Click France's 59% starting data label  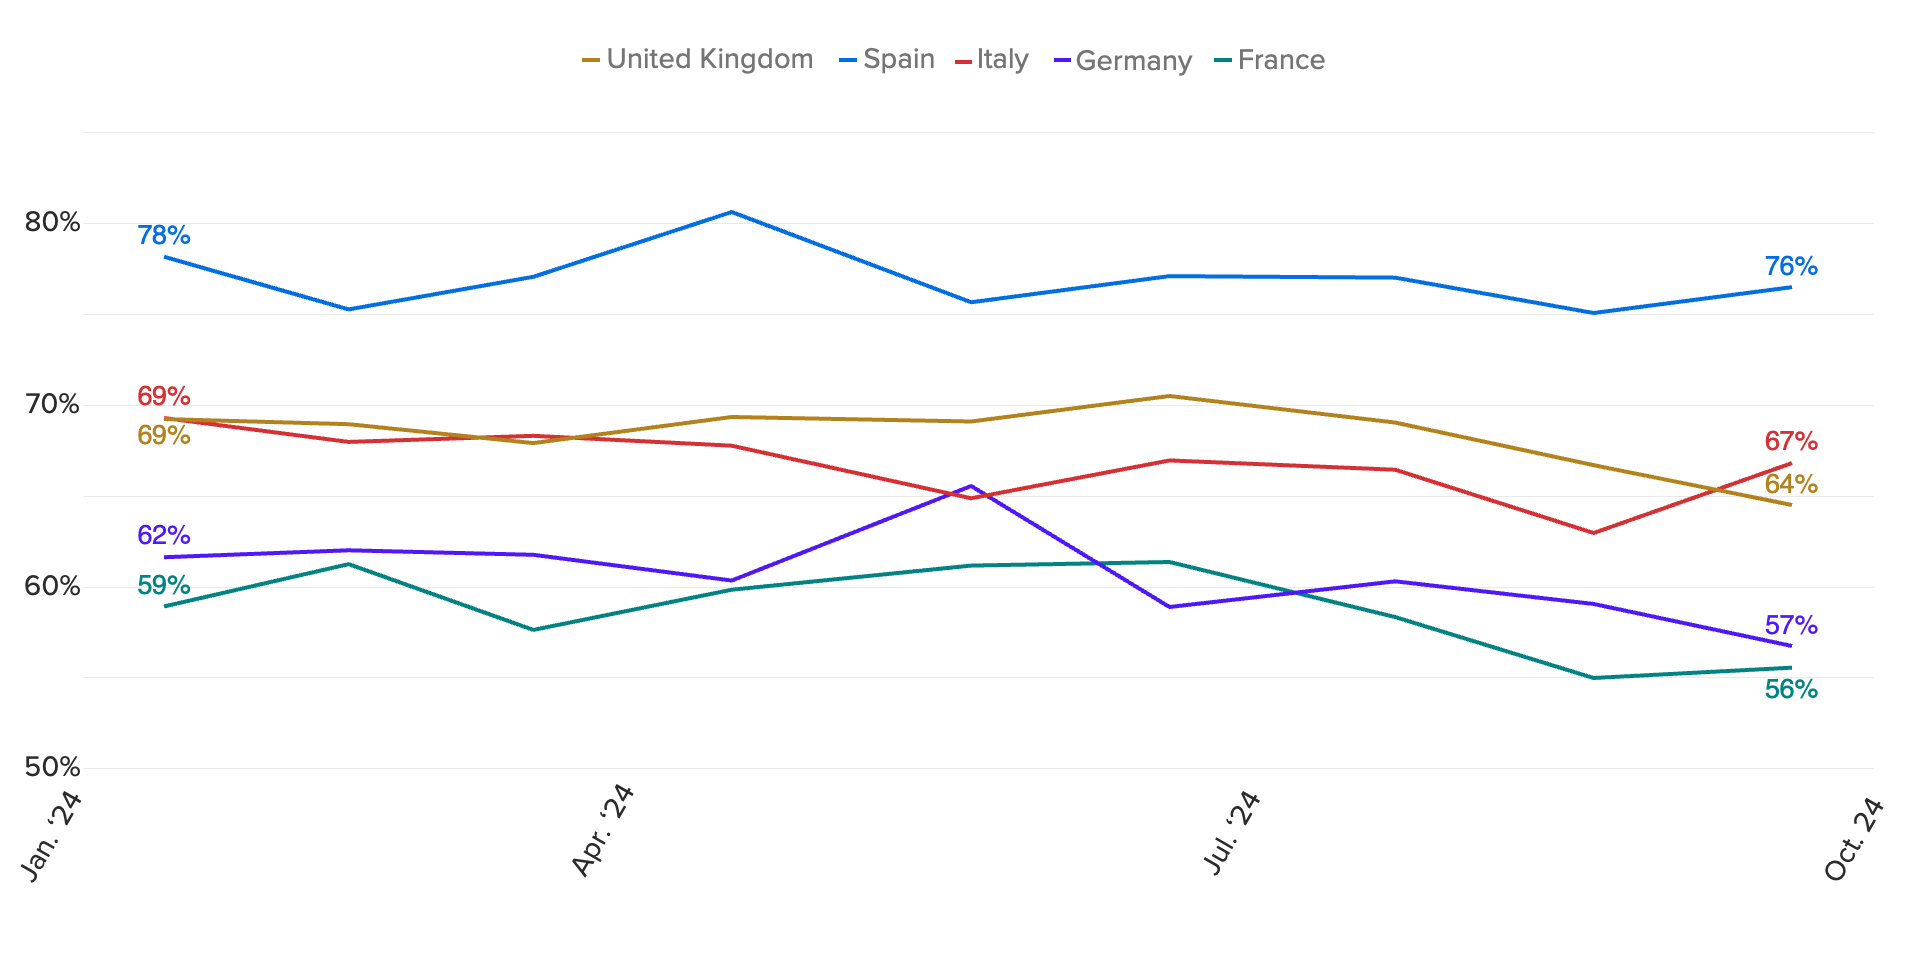tap(164, 585)
